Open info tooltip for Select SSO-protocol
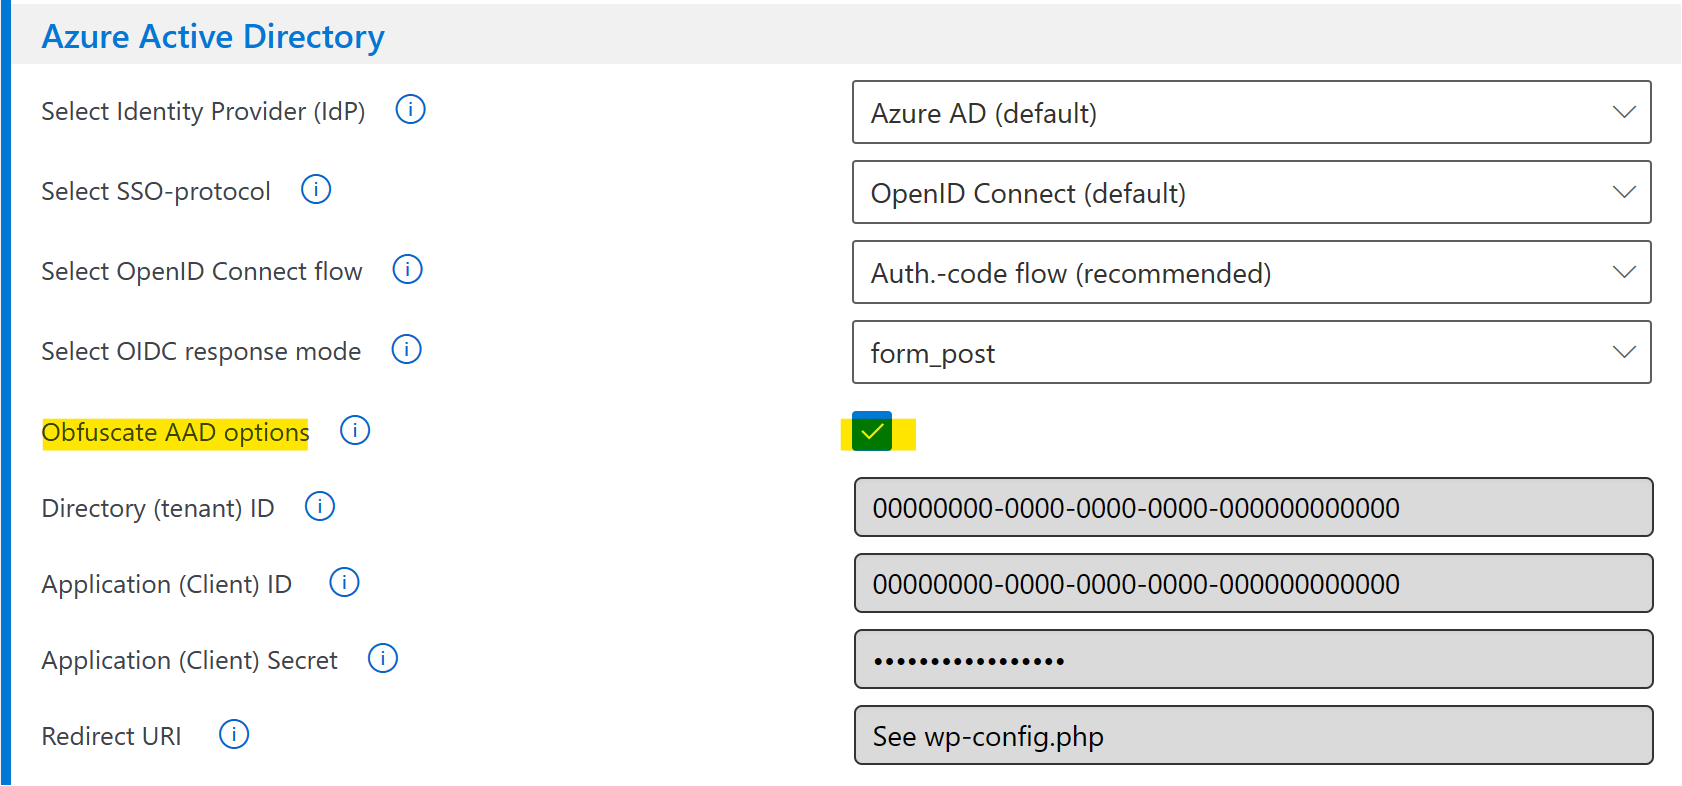Image resolution: width=1682 pixels, height=786 pixels. click(316, 189)
